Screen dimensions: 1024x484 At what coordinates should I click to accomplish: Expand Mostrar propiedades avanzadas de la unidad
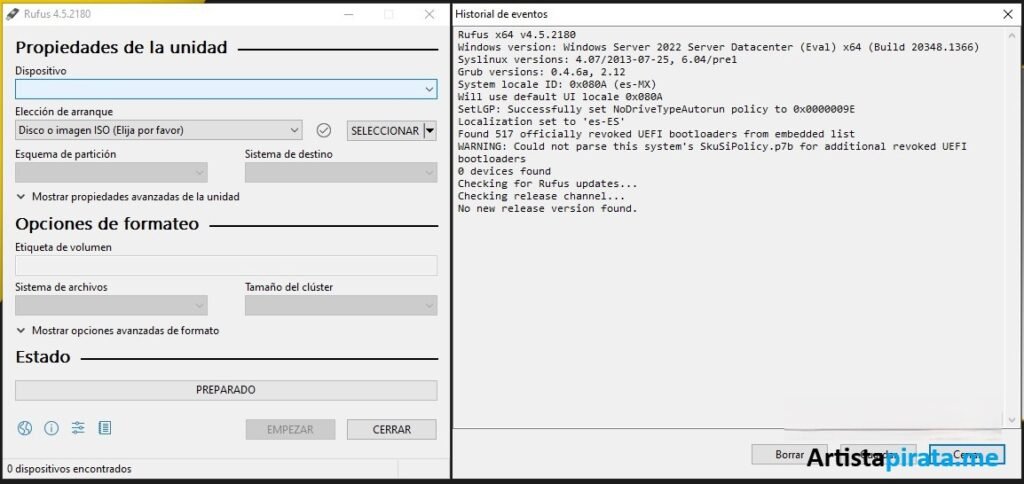click(x=128, y=197)
